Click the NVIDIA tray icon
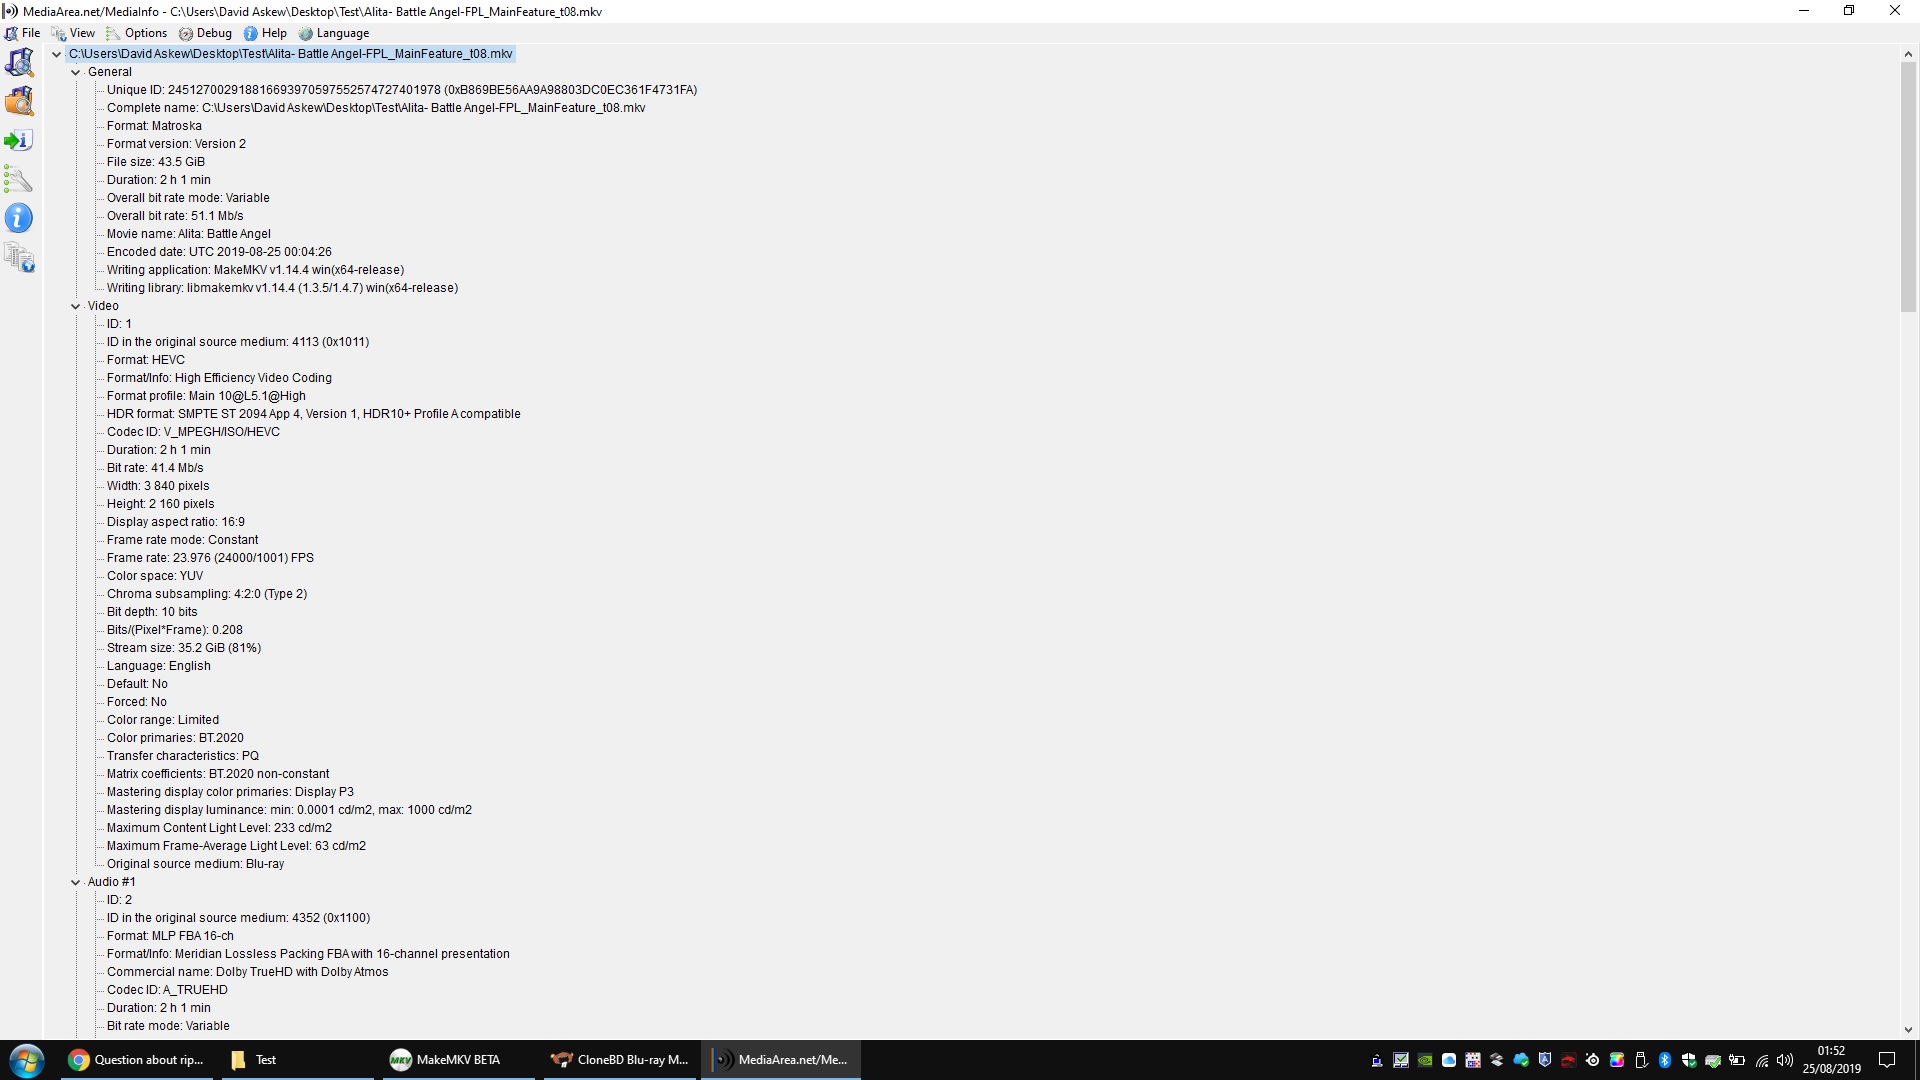The image size is (1920, 1080). click(1425, 1060)
